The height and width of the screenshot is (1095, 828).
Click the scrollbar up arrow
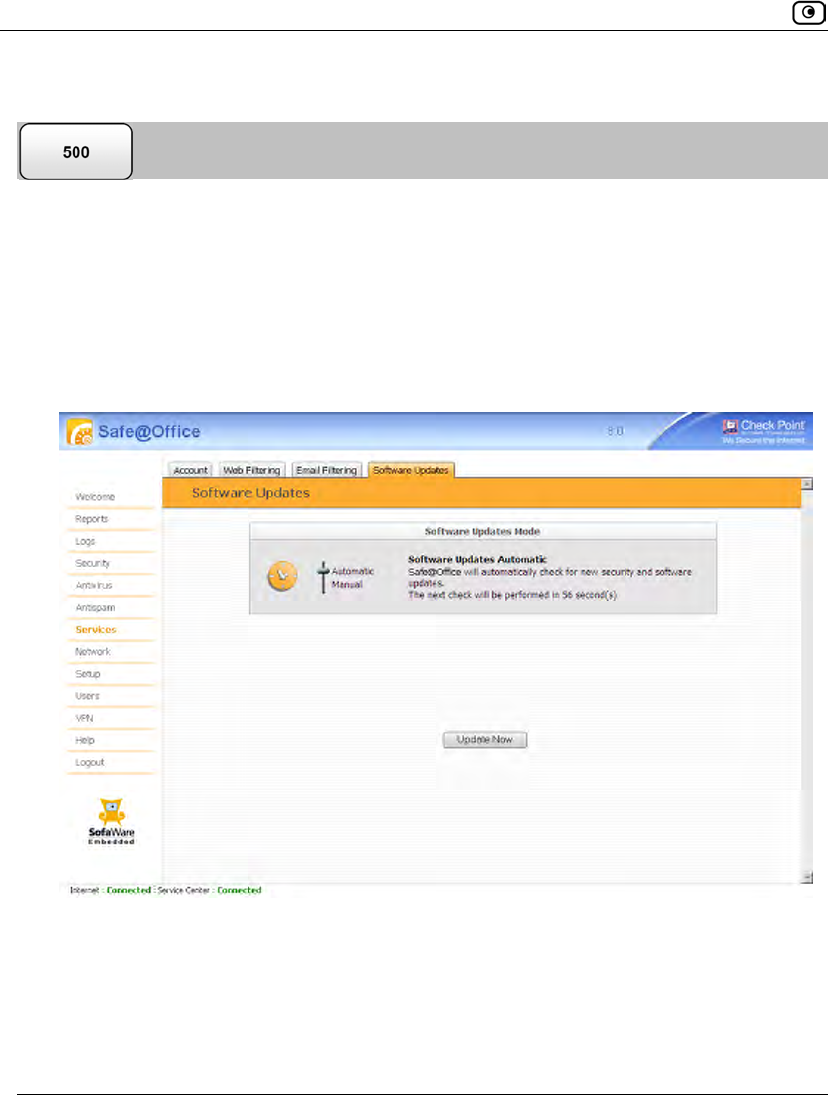coord(807,484)
